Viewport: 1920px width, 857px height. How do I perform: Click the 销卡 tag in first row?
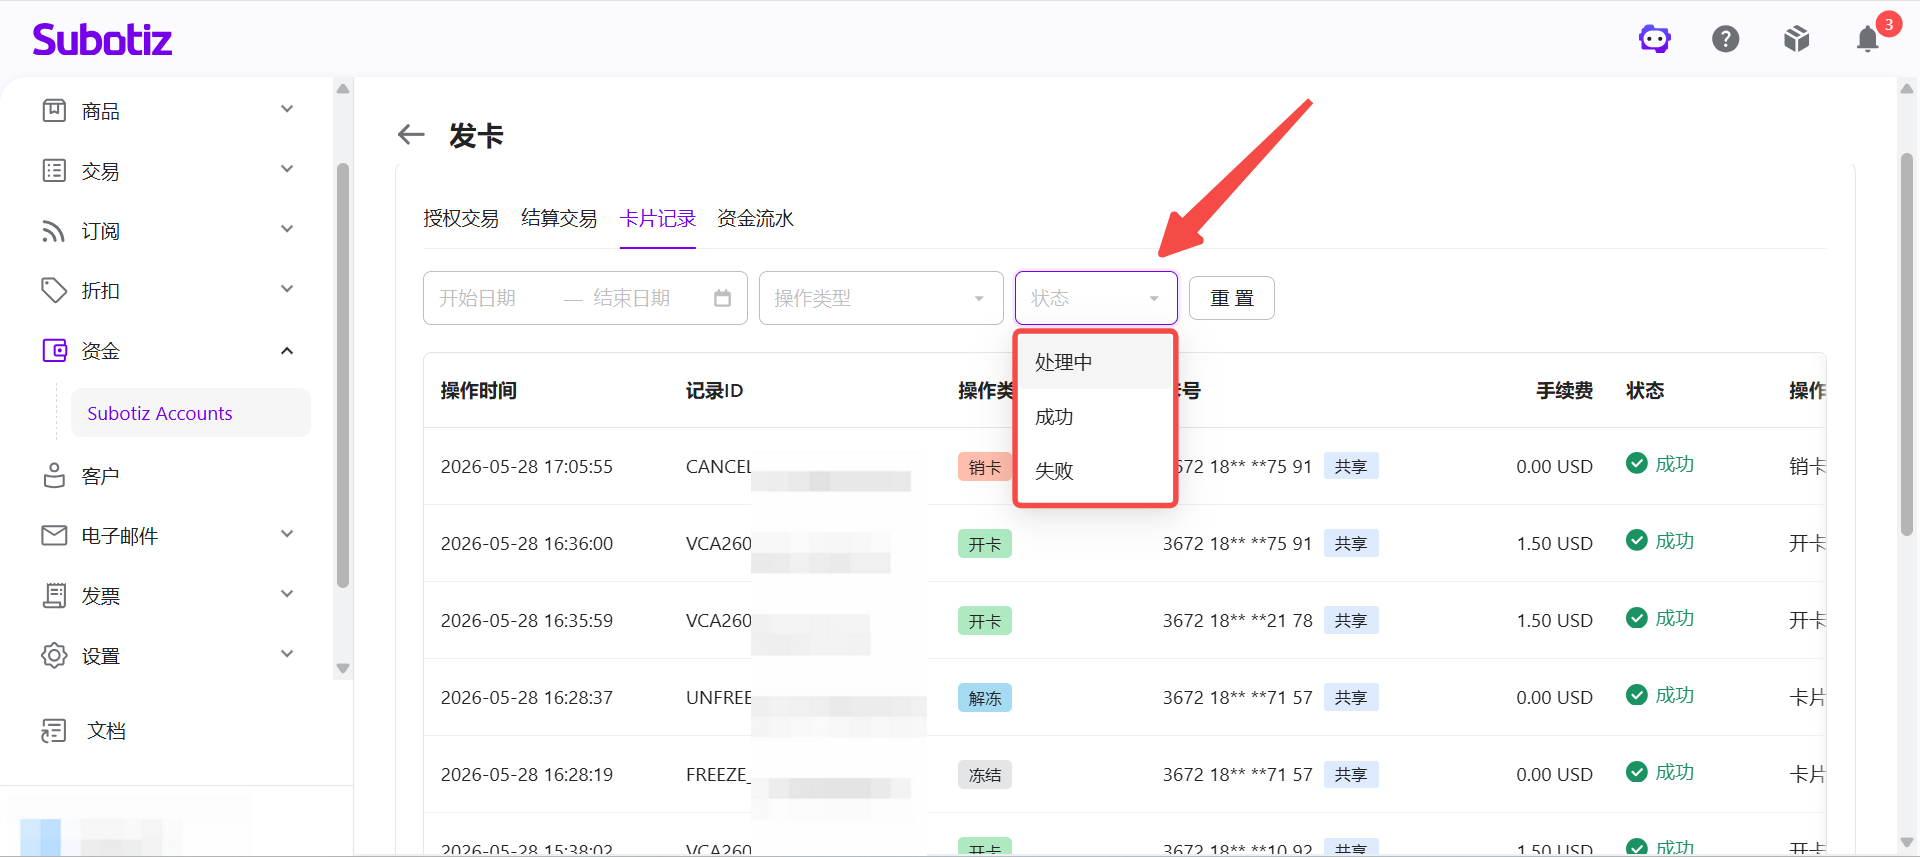point(985,467)
